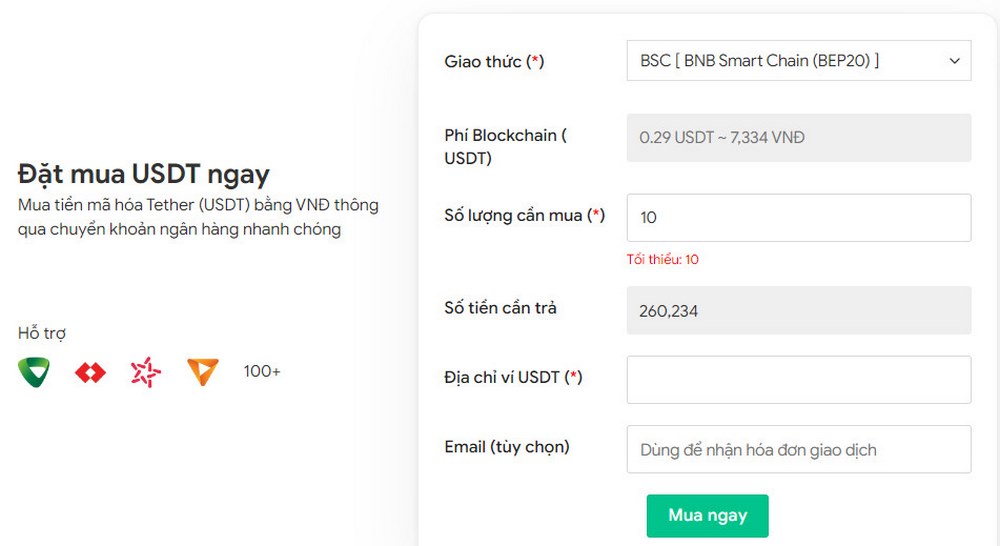Click the green Mua ngay button

[707, 515]
